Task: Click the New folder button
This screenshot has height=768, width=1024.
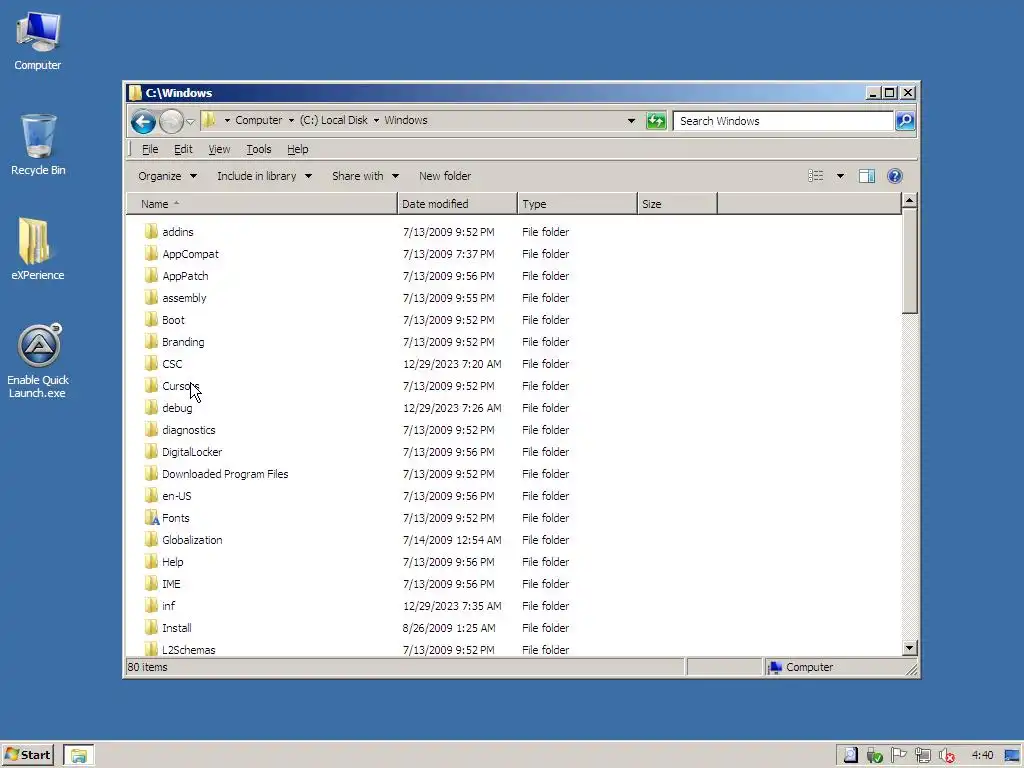Action: click(445, 176)
